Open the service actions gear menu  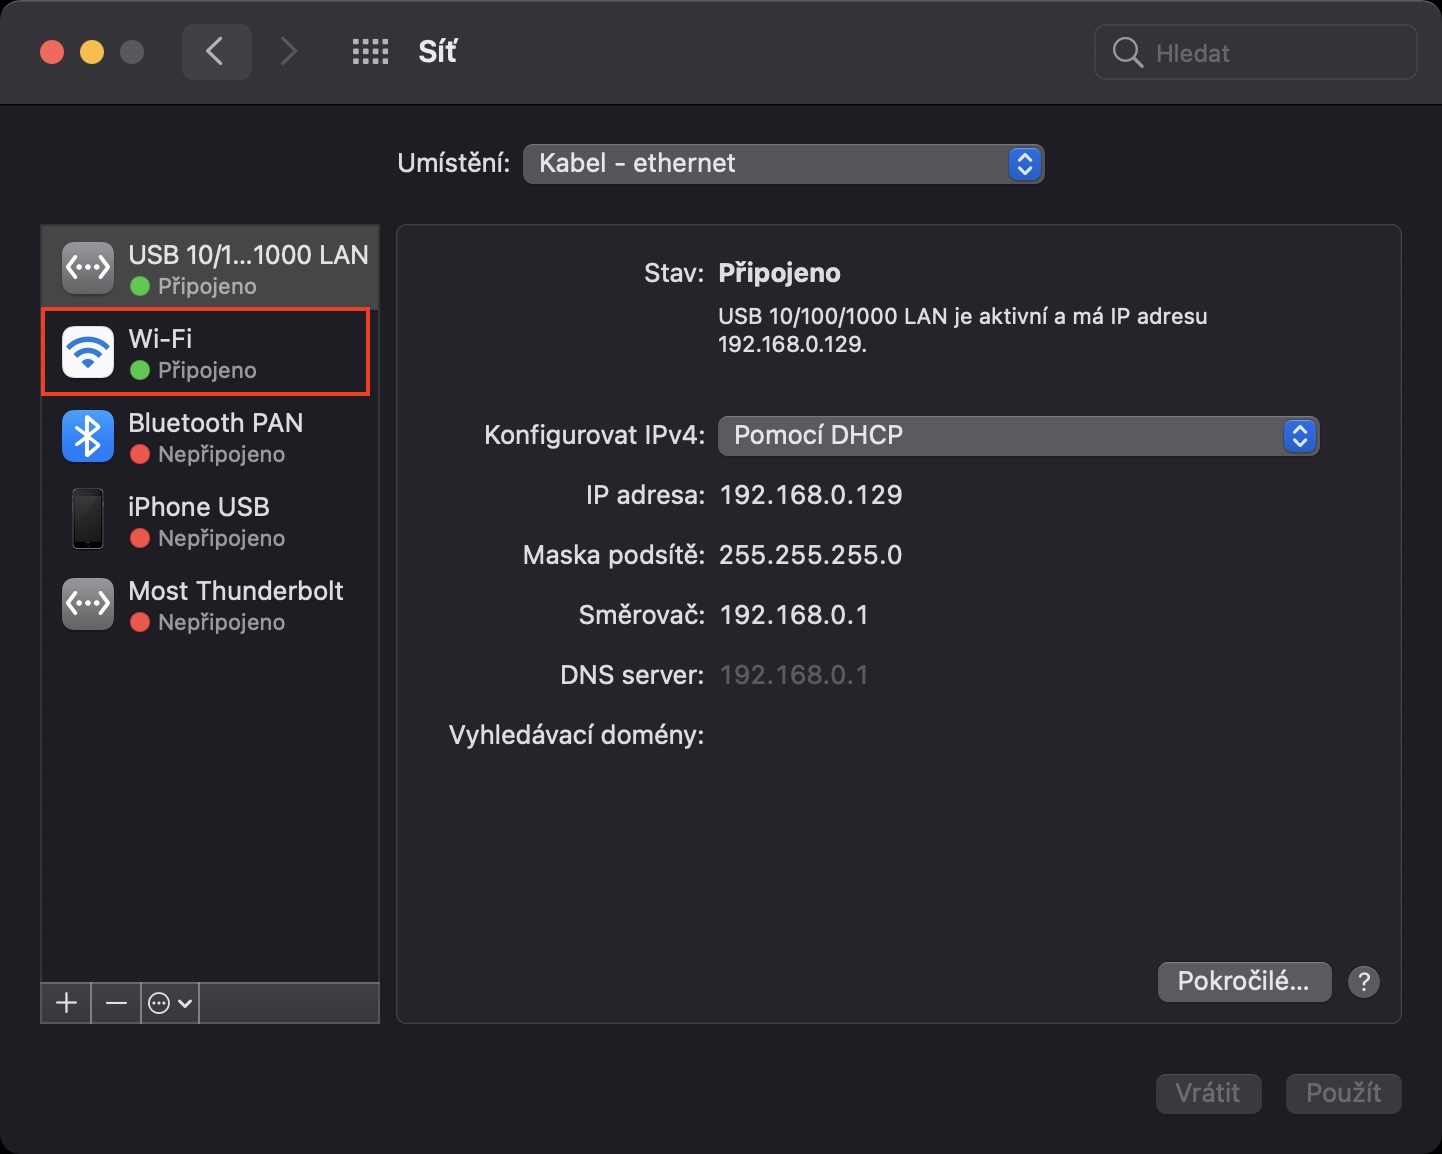(x=169, y=1003)
